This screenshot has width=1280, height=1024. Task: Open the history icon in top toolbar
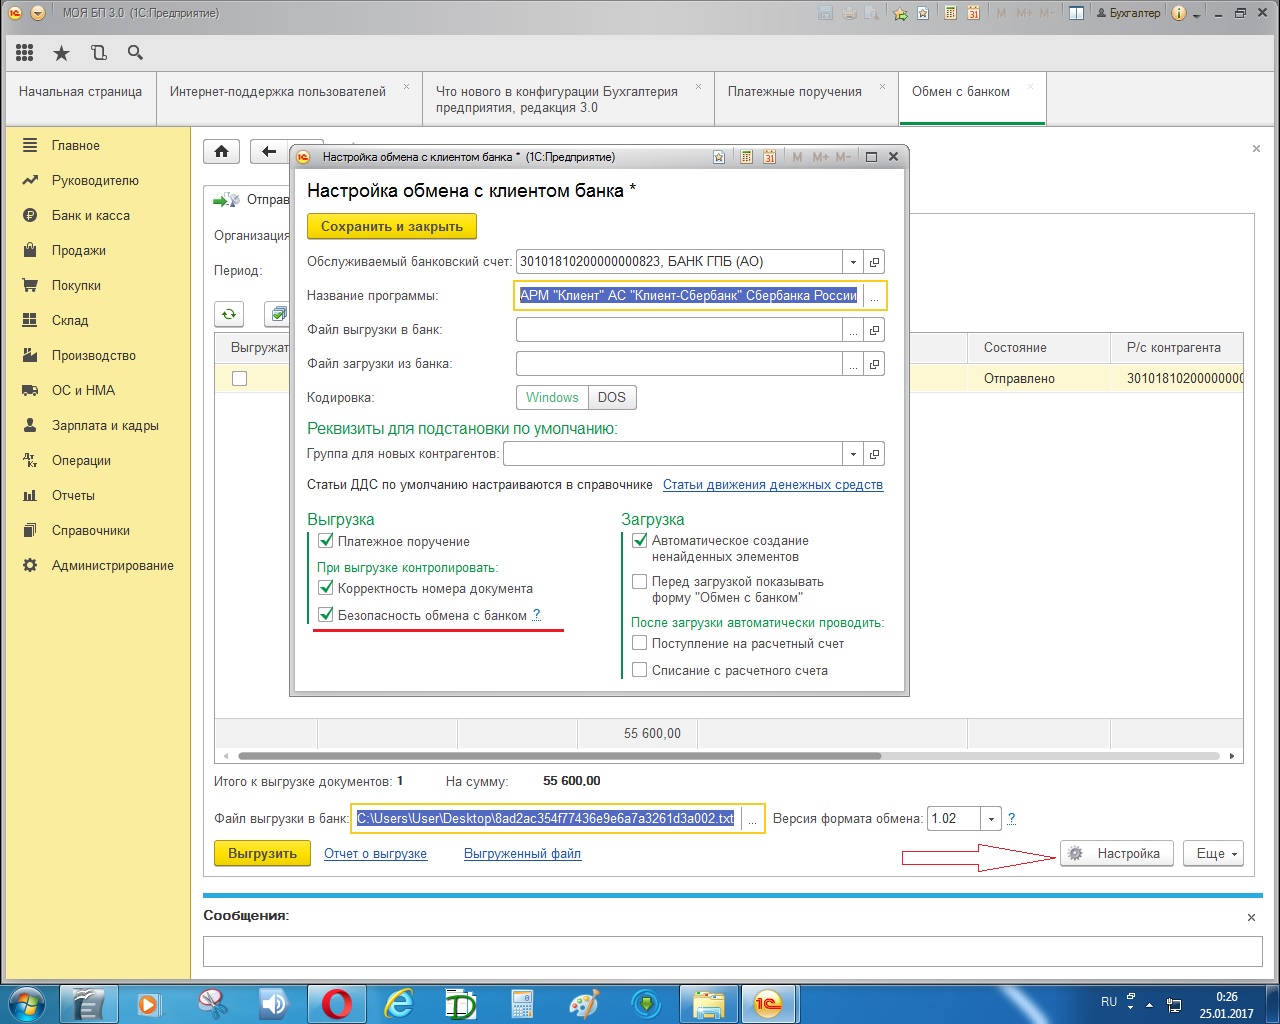[x=98, y=53]
